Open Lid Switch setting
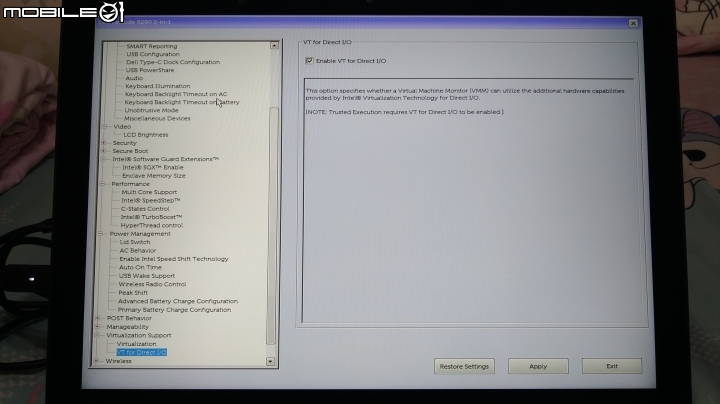This screenshot has width=720, height=404. (x=135, y=242)
